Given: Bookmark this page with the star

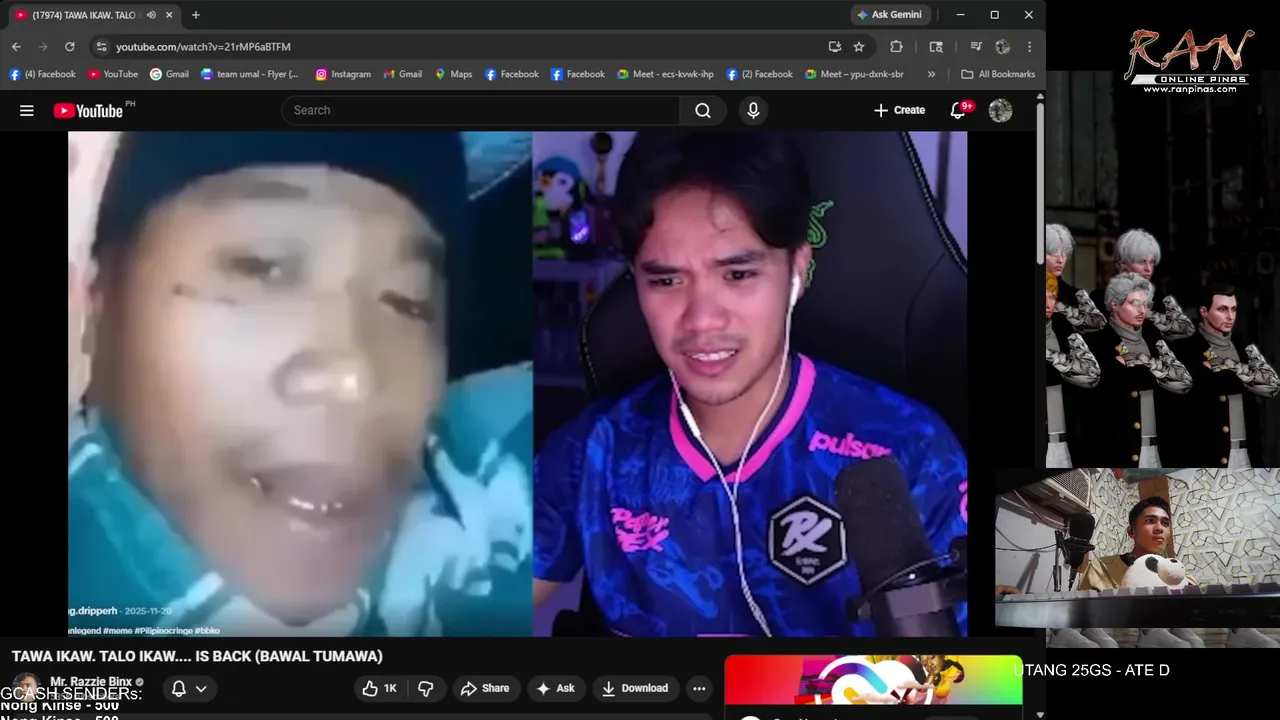Looking at the screenshot, I should coord(859,46).
